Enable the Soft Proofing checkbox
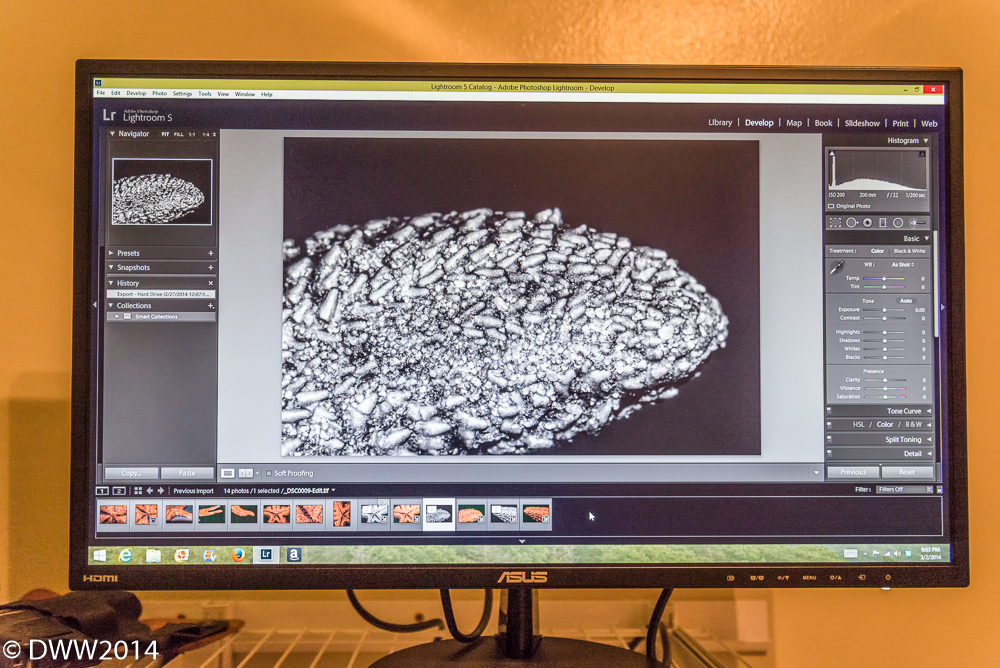The width and height of the screenshot is (1000, 668). click(x=268, y=473)
